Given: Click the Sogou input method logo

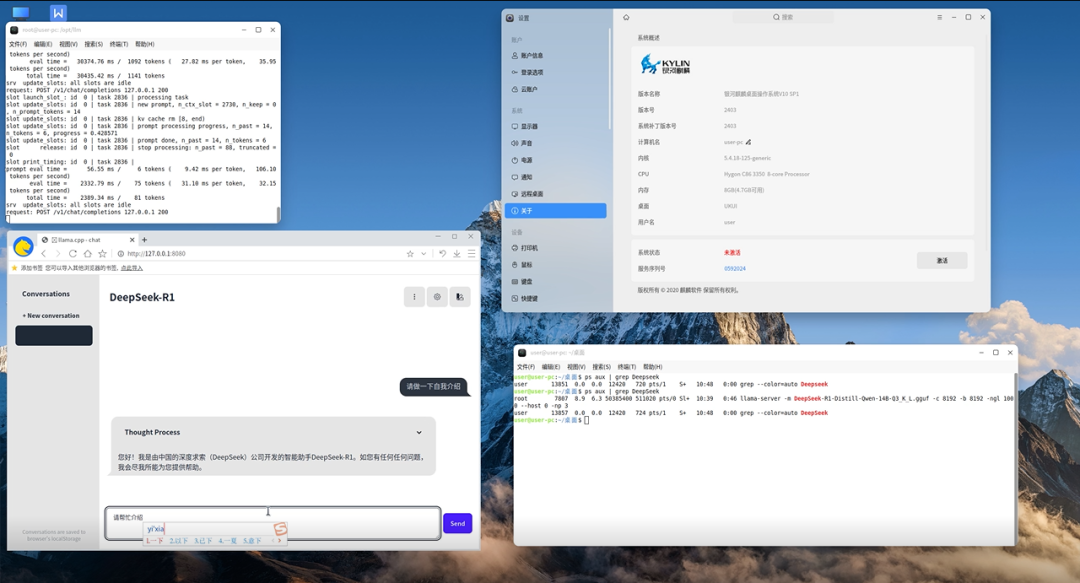Looking at the screenshot, I should pyautogui.click(x=280, y=529).
